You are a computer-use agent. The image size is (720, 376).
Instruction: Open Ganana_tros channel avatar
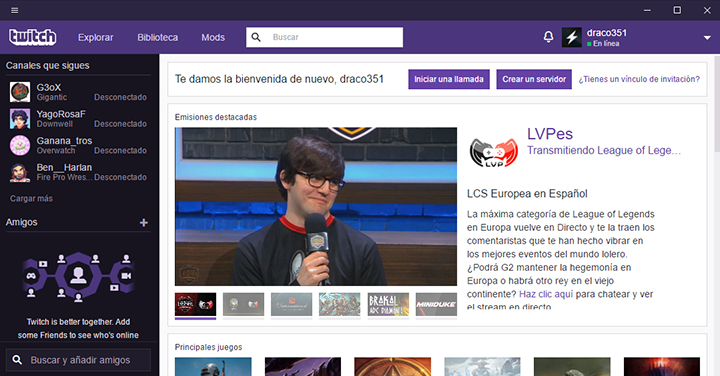click(x=20, y=145)
